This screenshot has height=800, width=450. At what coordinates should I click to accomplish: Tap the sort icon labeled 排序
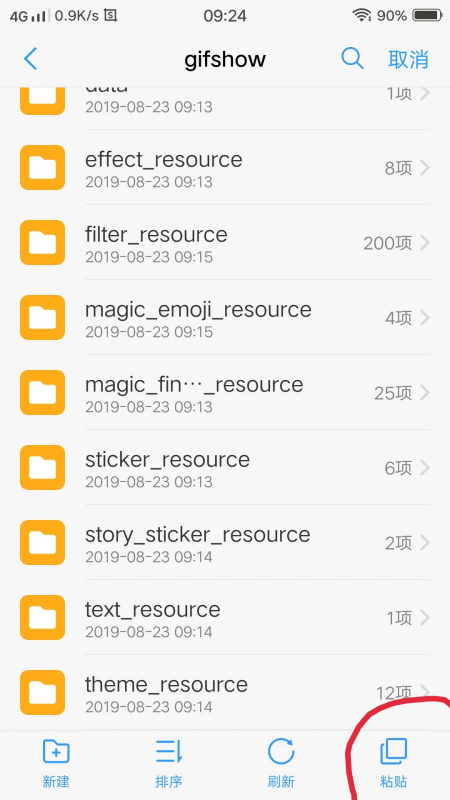(169, 751)
